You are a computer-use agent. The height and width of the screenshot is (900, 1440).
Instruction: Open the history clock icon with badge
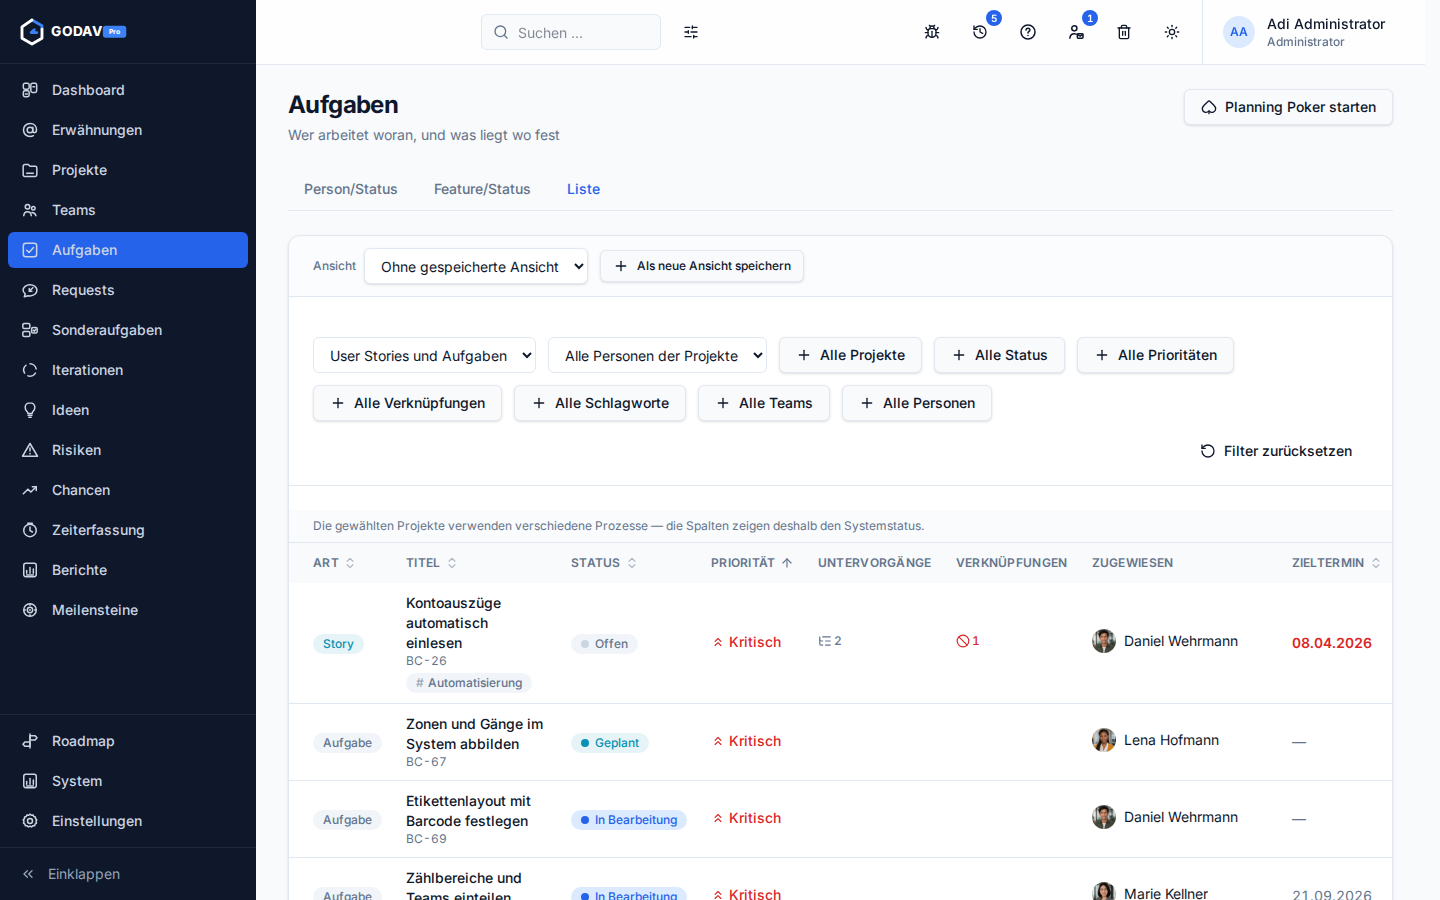tap(980, 32)
